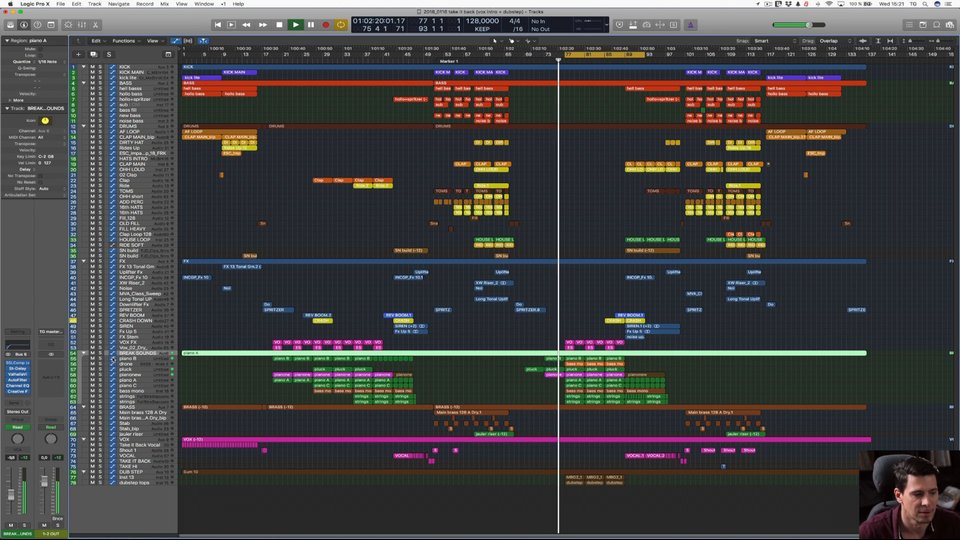Viewport: 960px width, 540px height.
Task: Toggle Solo on the 1-2 OUT channel strip
Action: (58, 525)
